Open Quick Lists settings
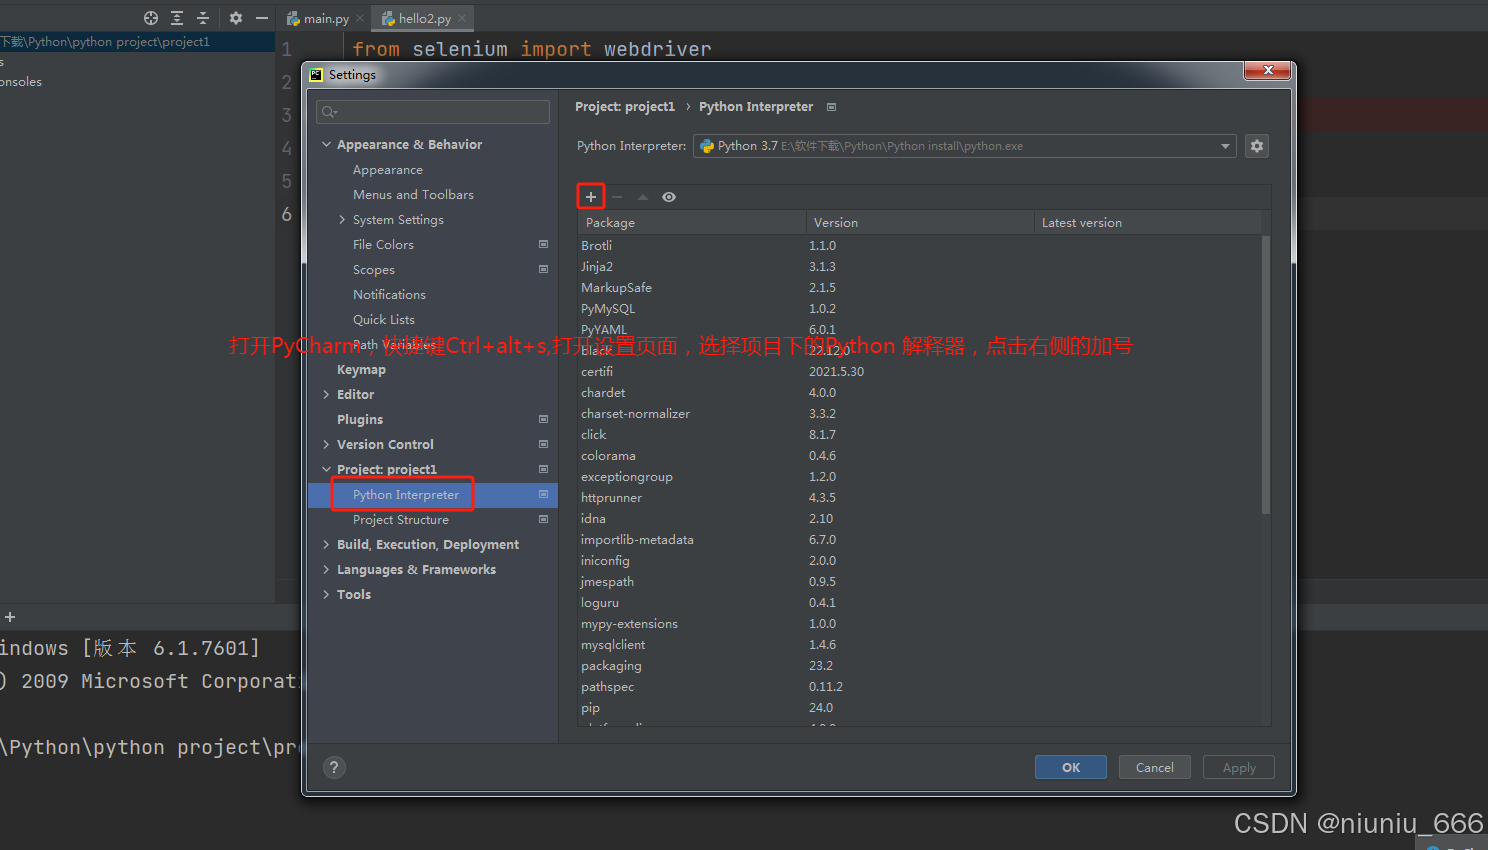The width and height of the screenshot is (1488, 850). 384,320
